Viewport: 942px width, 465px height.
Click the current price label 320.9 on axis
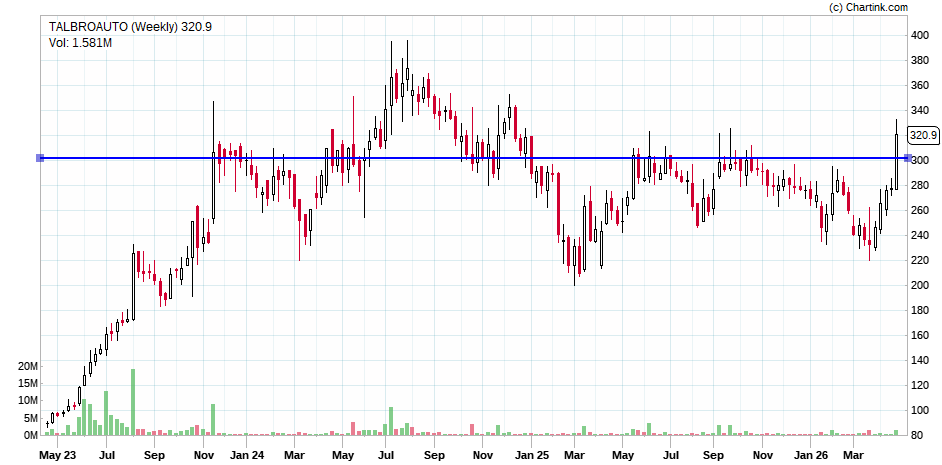click(x=923, y=136)
